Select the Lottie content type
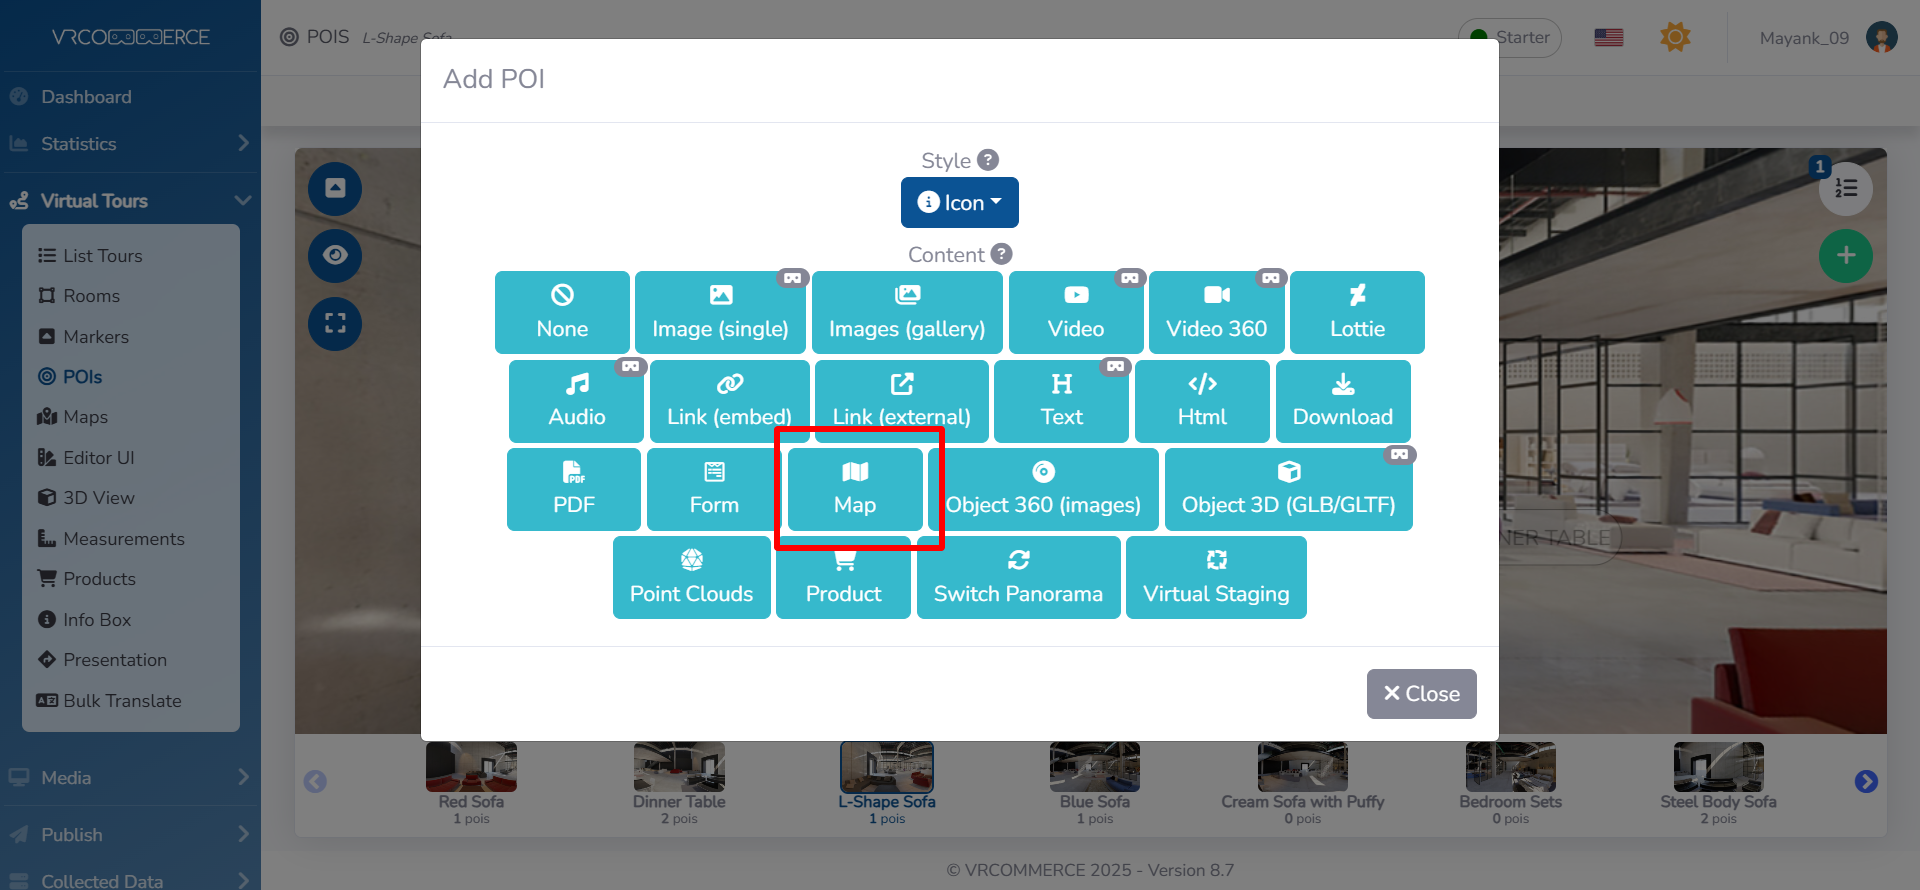The width and height of the screenshot is (1920, 890). 1357,313
